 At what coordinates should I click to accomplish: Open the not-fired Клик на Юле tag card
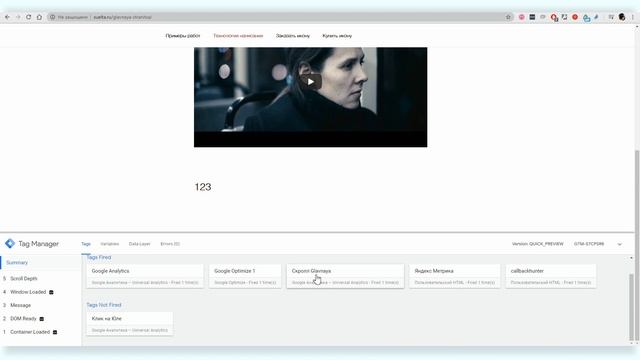(x=130, y=324)
